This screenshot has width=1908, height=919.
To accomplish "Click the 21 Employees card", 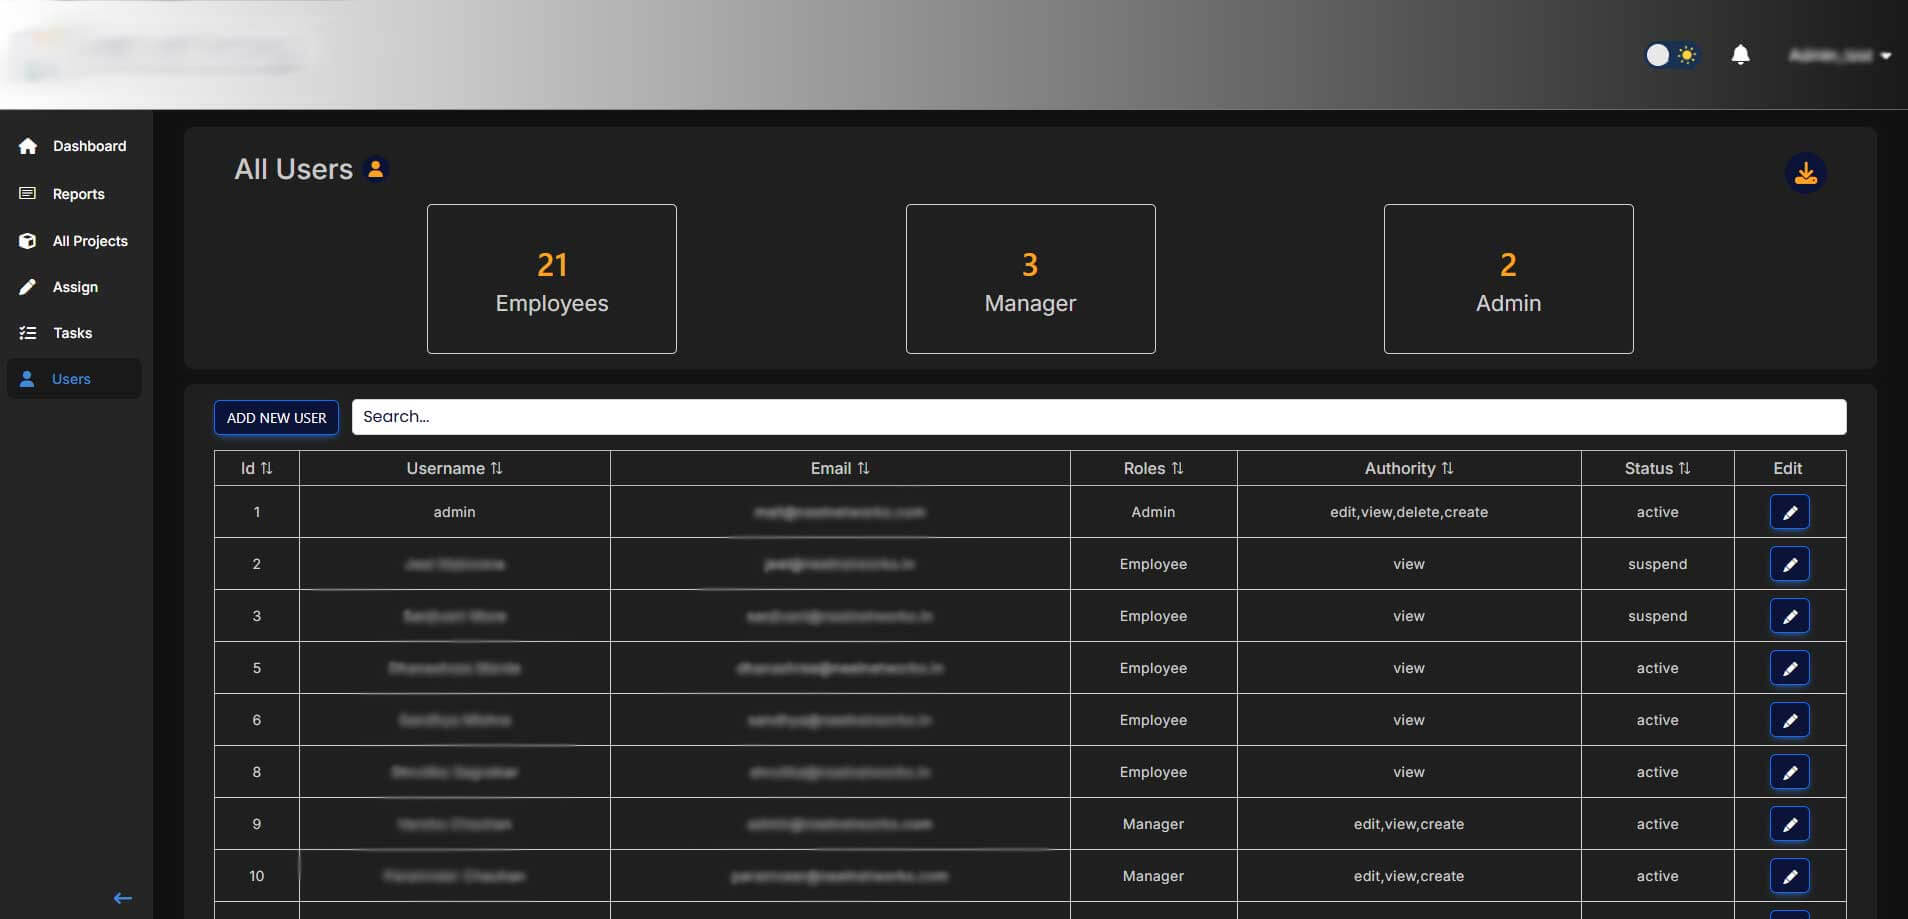I will tap(552, 279).
